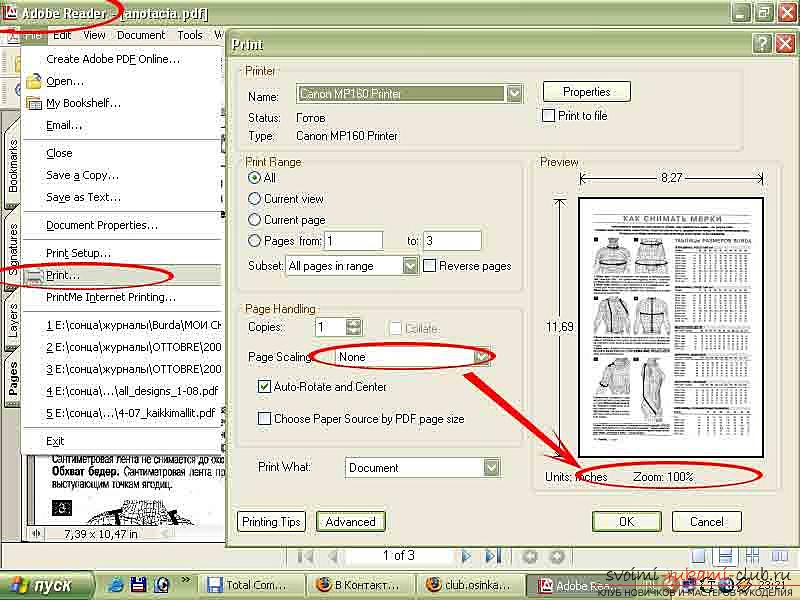This screenshot has height=600, width=800.
Task: Click the third quick launch icon
Action: [162, 585]
